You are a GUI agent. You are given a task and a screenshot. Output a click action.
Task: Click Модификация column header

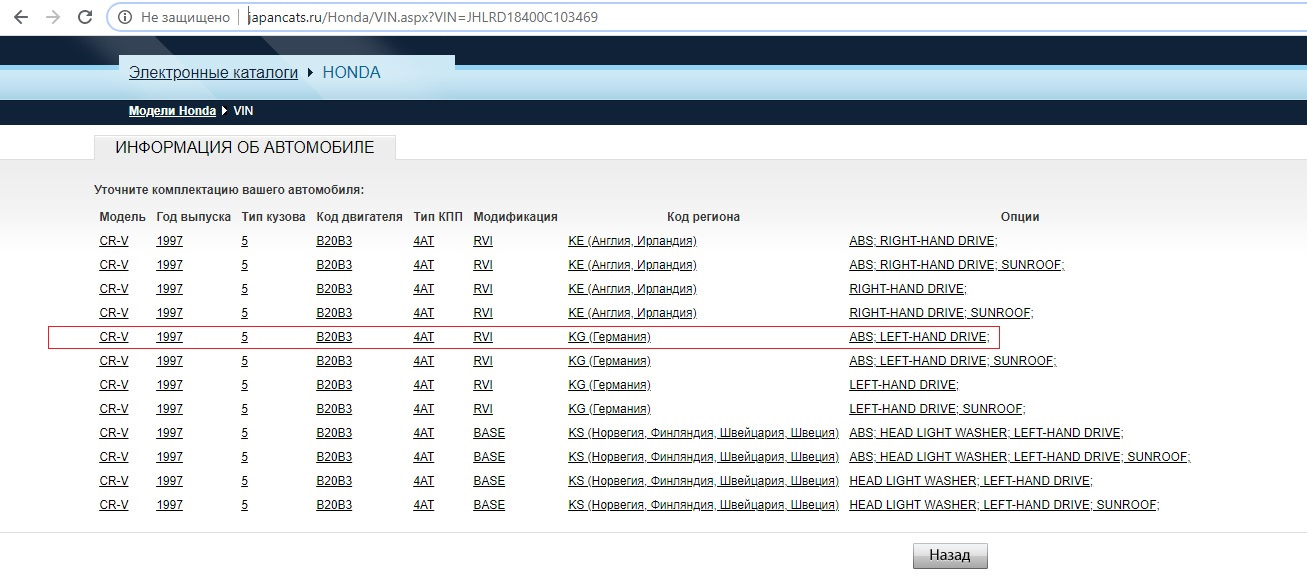(x=515, y=217)
